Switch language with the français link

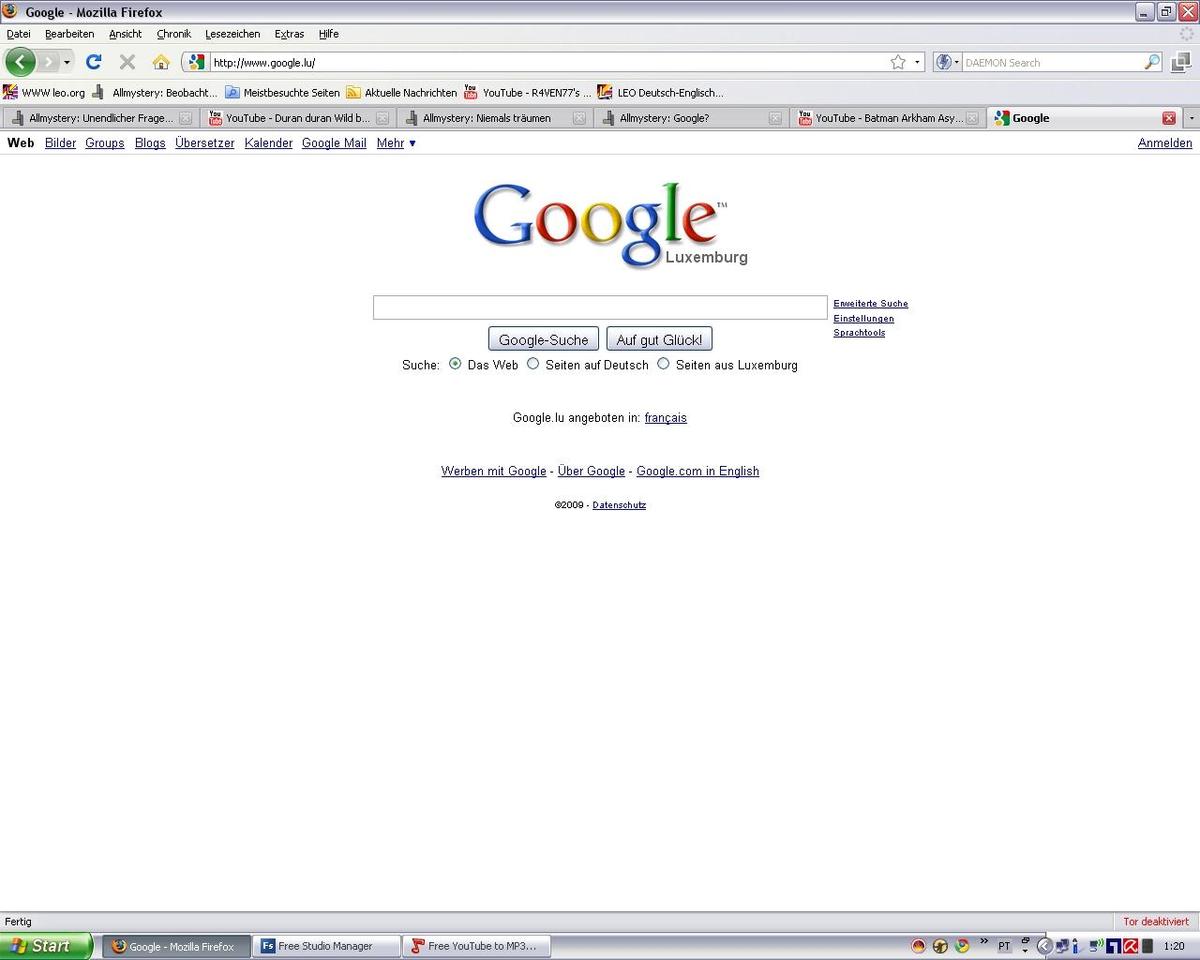pyautogui.click(x=666, y=418)
